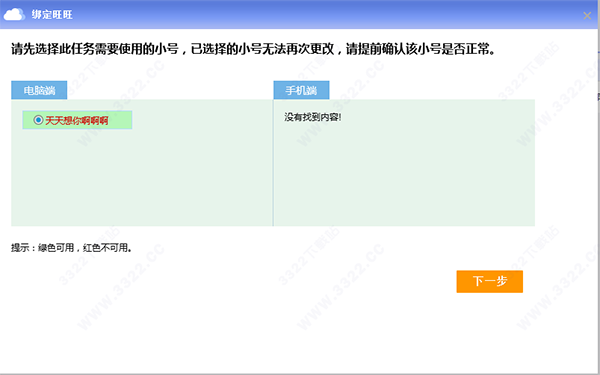Click the red account name 天天想你啊啊啊

[x=77, y=121]
